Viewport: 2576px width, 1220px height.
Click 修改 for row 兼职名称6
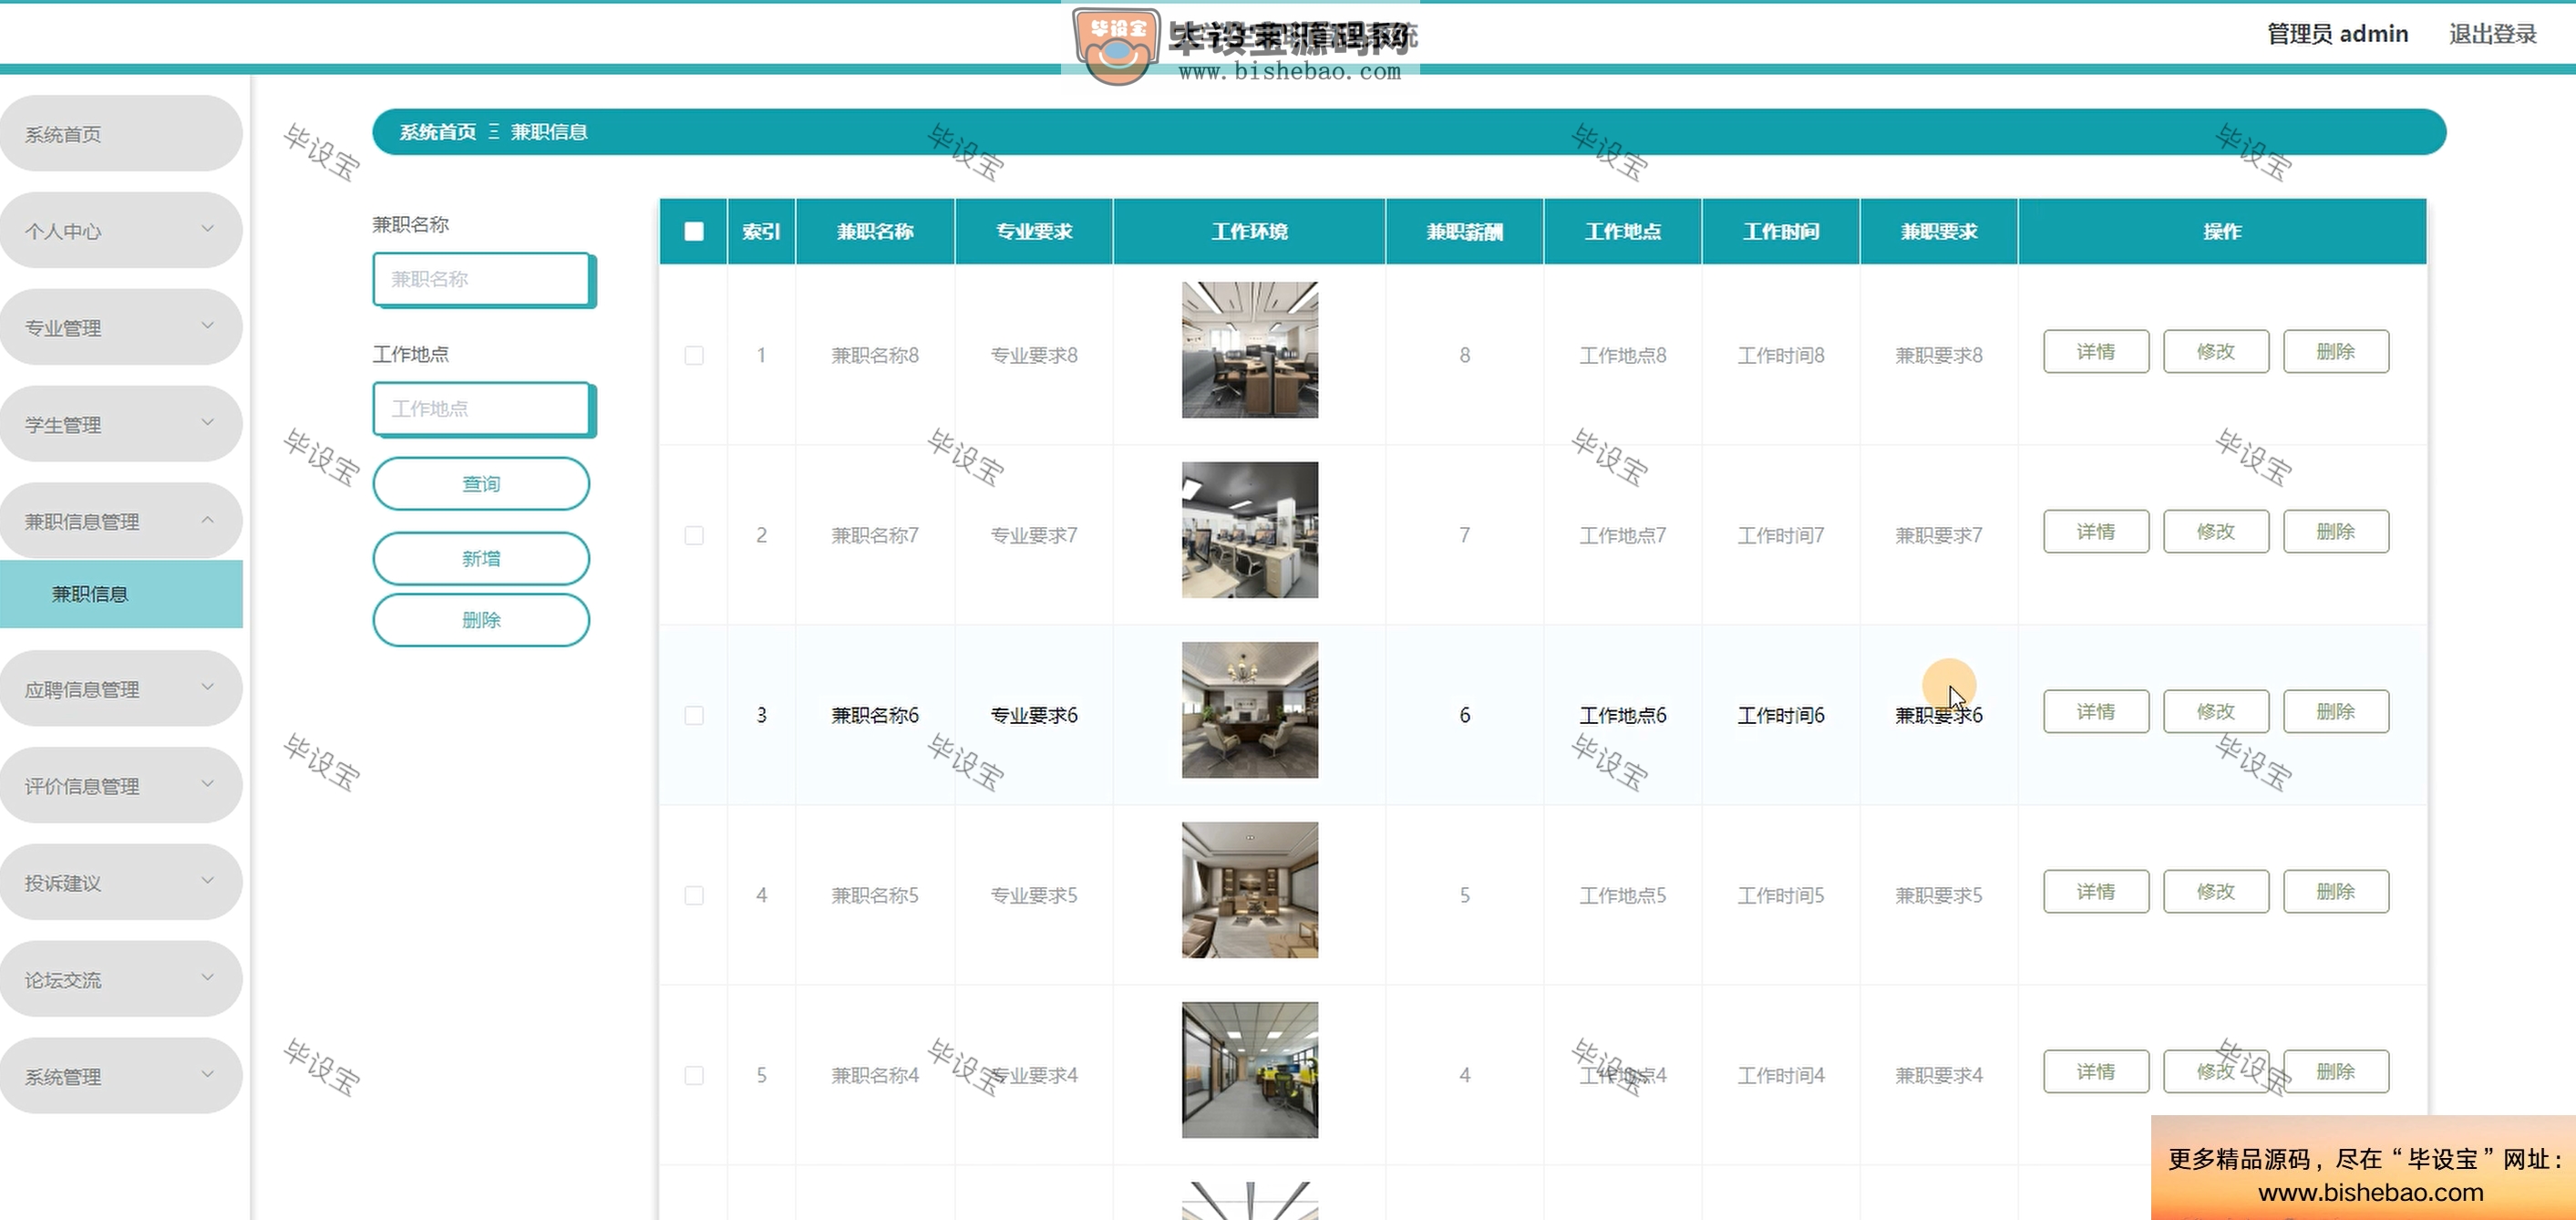point(2216,712)
